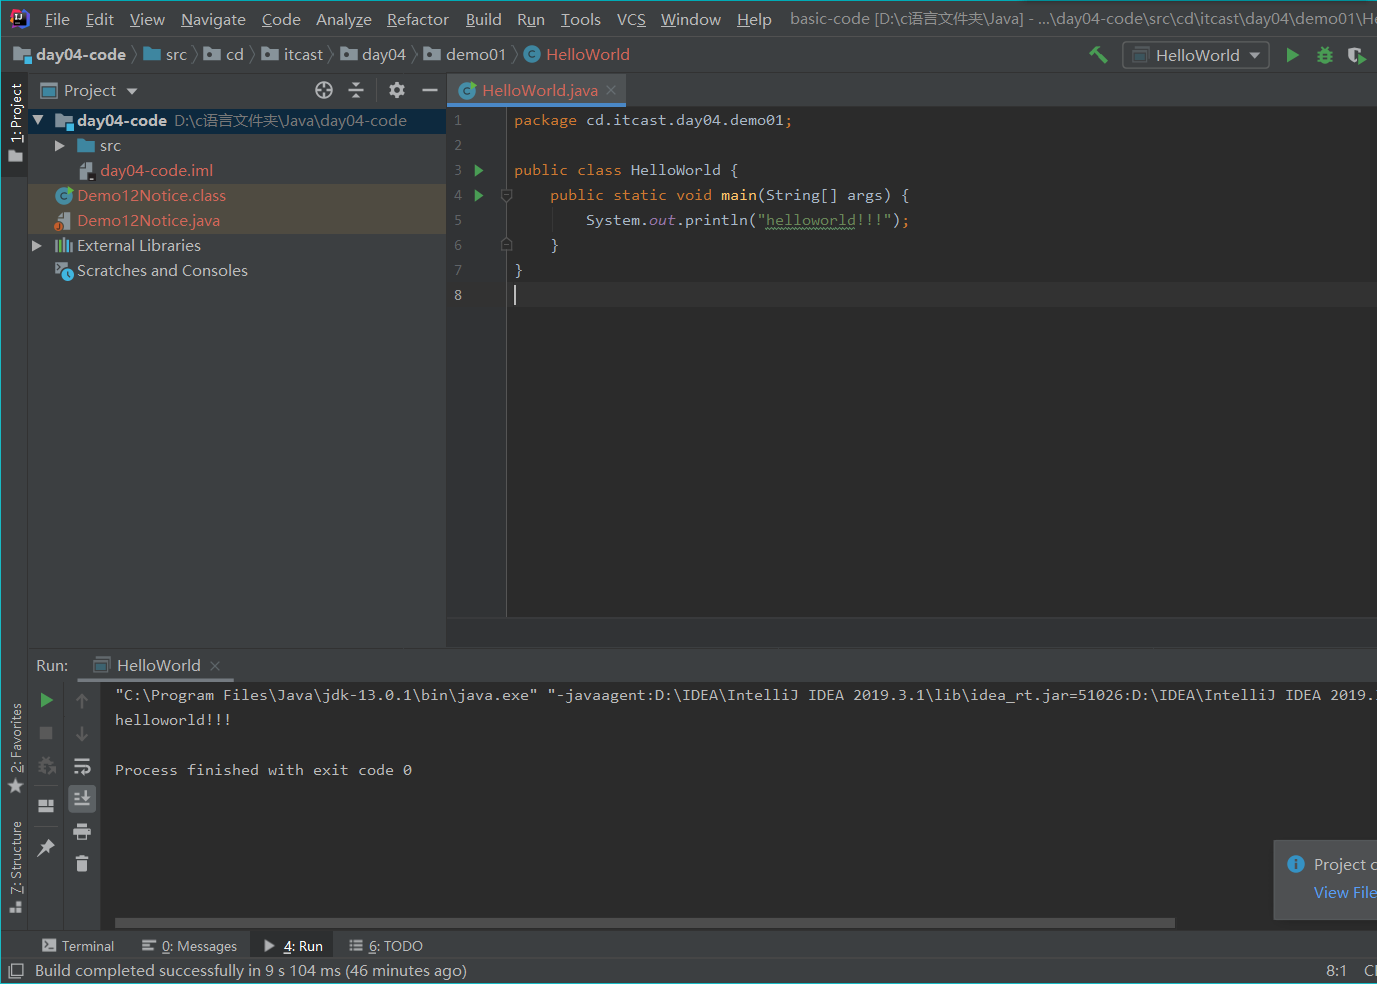The image size is (1377, 984).
Task: Open the Edit menu
Action: pyautogui.click(x=99, y=19)
